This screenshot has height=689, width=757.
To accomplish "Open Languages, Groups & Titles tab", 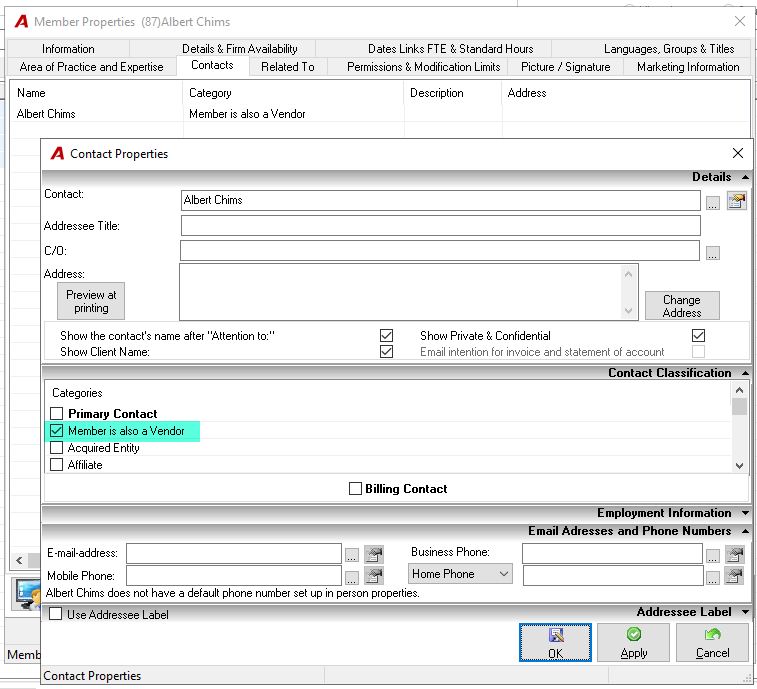I will click(669, 49).
